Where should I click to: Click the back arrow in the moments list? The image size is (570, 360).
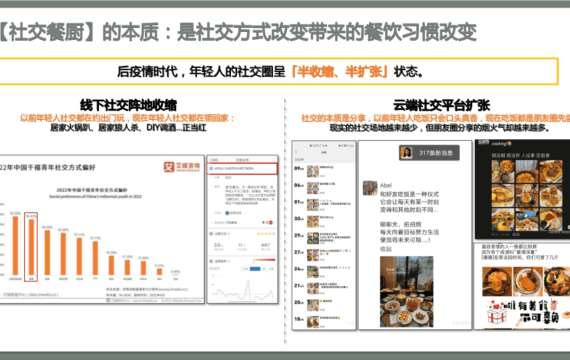coord(296,152)
